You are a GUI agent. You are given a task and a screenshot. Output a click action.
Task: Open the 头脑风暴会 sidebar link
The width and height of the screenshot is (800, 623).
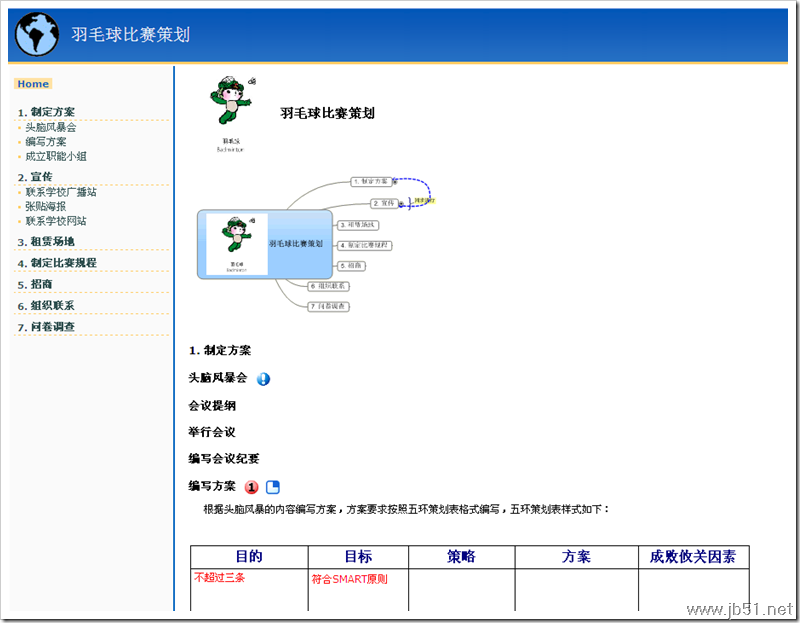(51, 127)
